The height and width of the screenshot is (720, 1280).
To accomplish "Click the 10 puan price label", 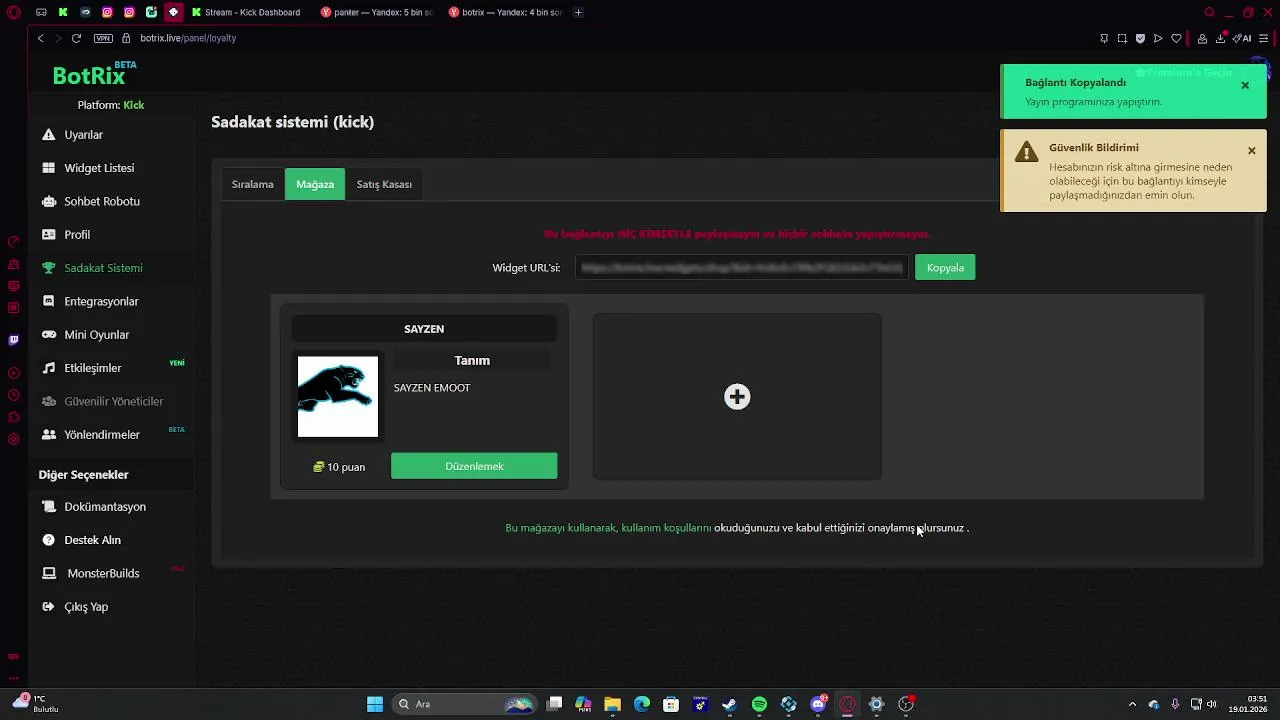I will (x=339, y=467).
